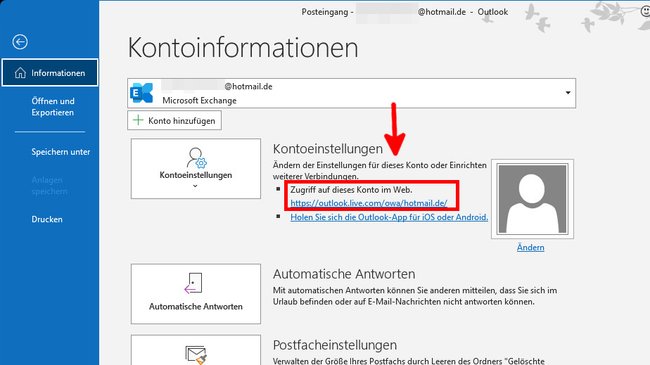Click the smiley feedback icon at top right
The image size is (650, 365).
645,12
